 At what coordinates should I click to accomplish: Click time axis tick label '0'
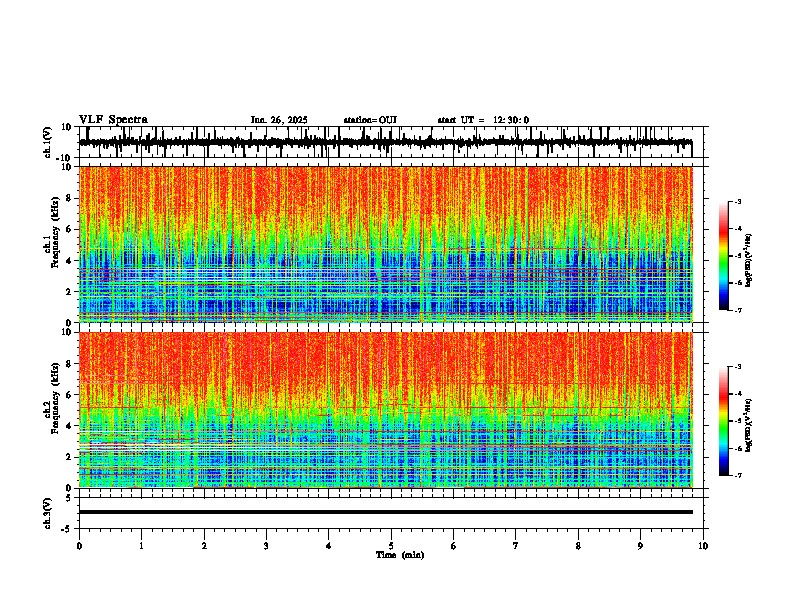[x=79, y=546]
